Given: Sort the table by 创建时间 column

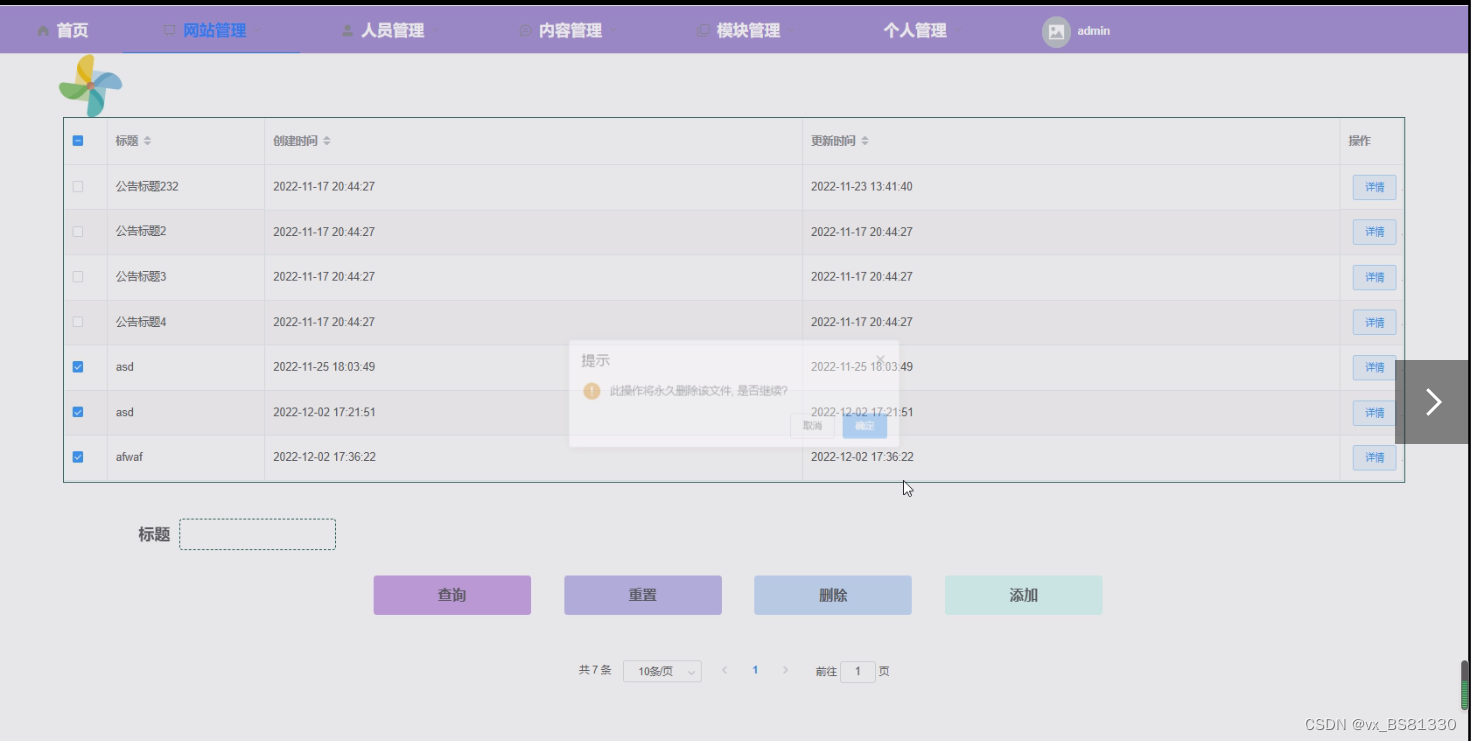Looking at the screenshot, I should point(326,141).
